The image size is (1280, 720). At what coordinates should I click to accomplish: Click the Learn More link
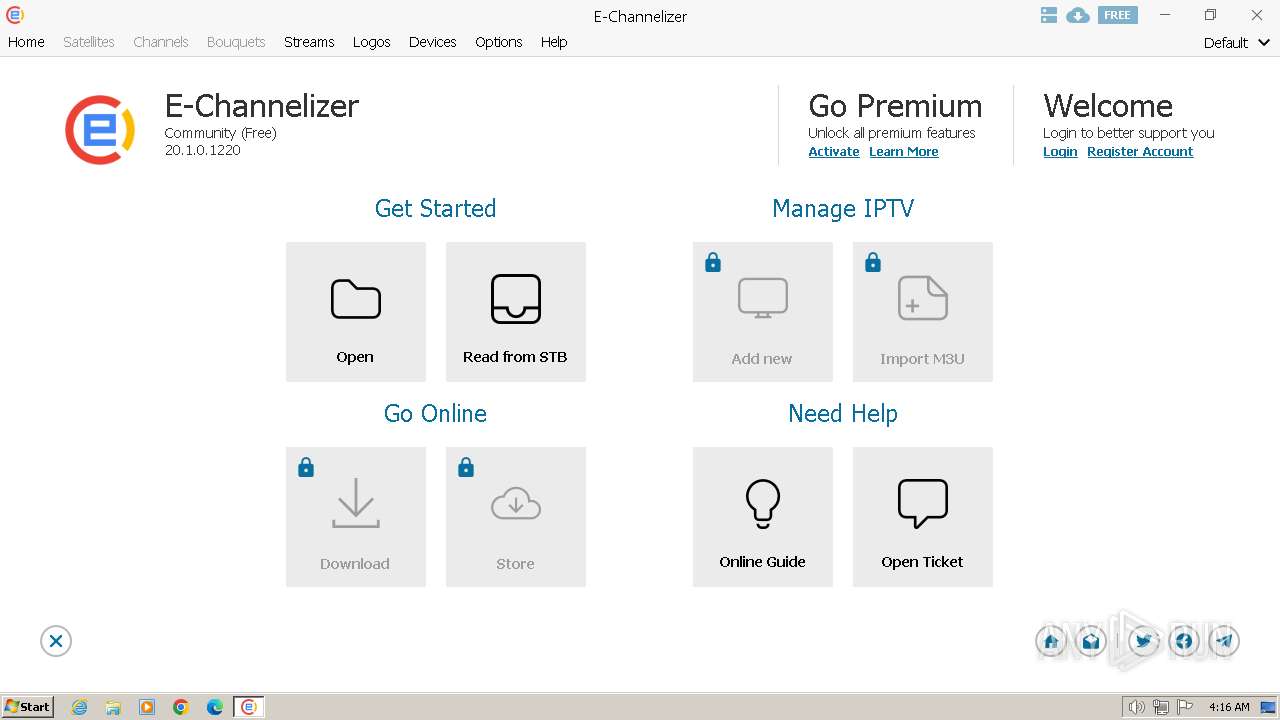(904, 152)
